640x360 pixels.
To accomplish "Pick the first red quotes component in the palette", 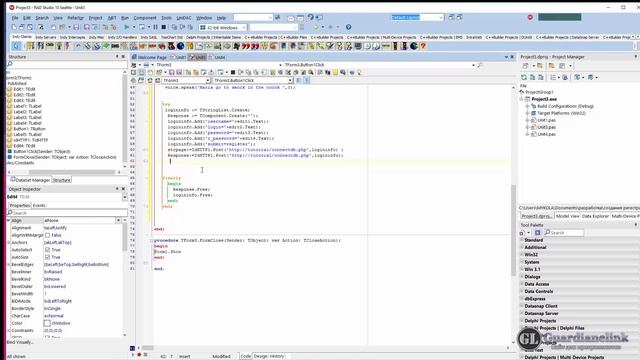I will point(245,46).
